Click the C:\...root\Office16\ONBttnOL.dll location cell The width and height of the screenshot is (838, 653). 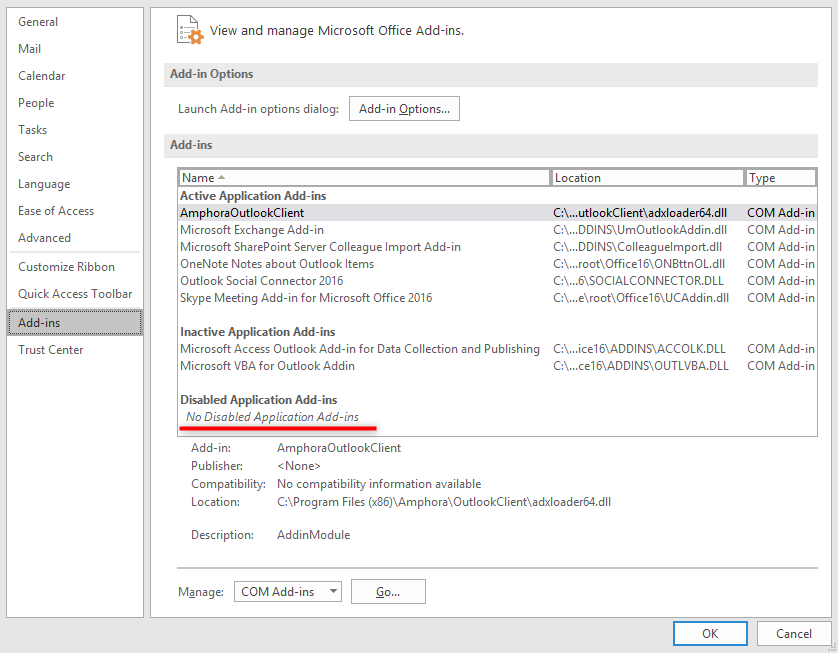pos(639,264)
